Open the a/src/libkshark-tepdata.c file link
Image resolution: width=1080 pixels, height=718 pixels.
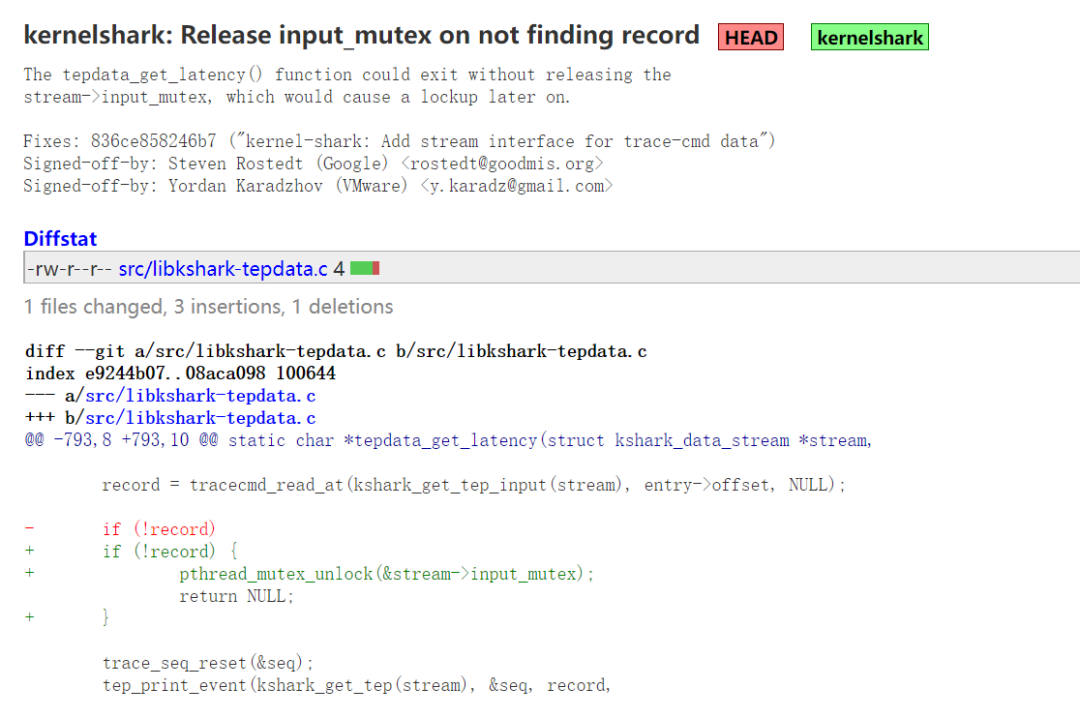(x=200, y=396)
